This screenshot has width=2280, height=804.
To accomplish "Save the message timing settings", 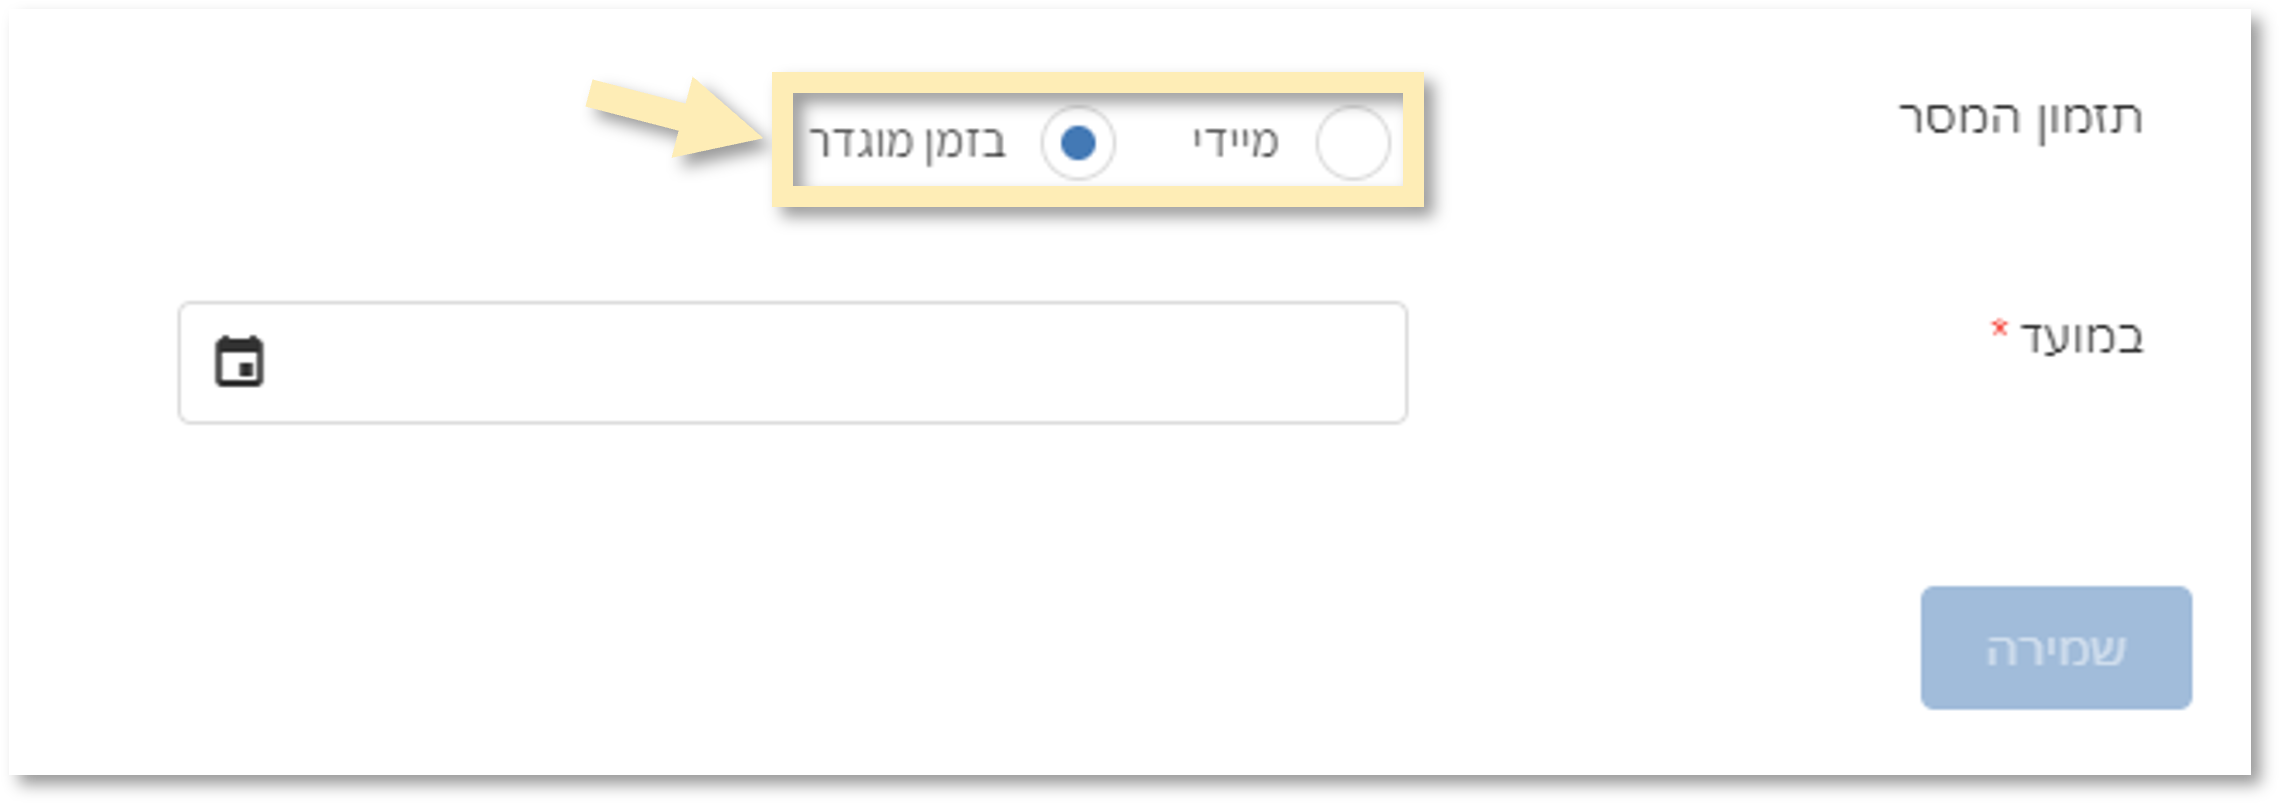I will [2056, 648].
